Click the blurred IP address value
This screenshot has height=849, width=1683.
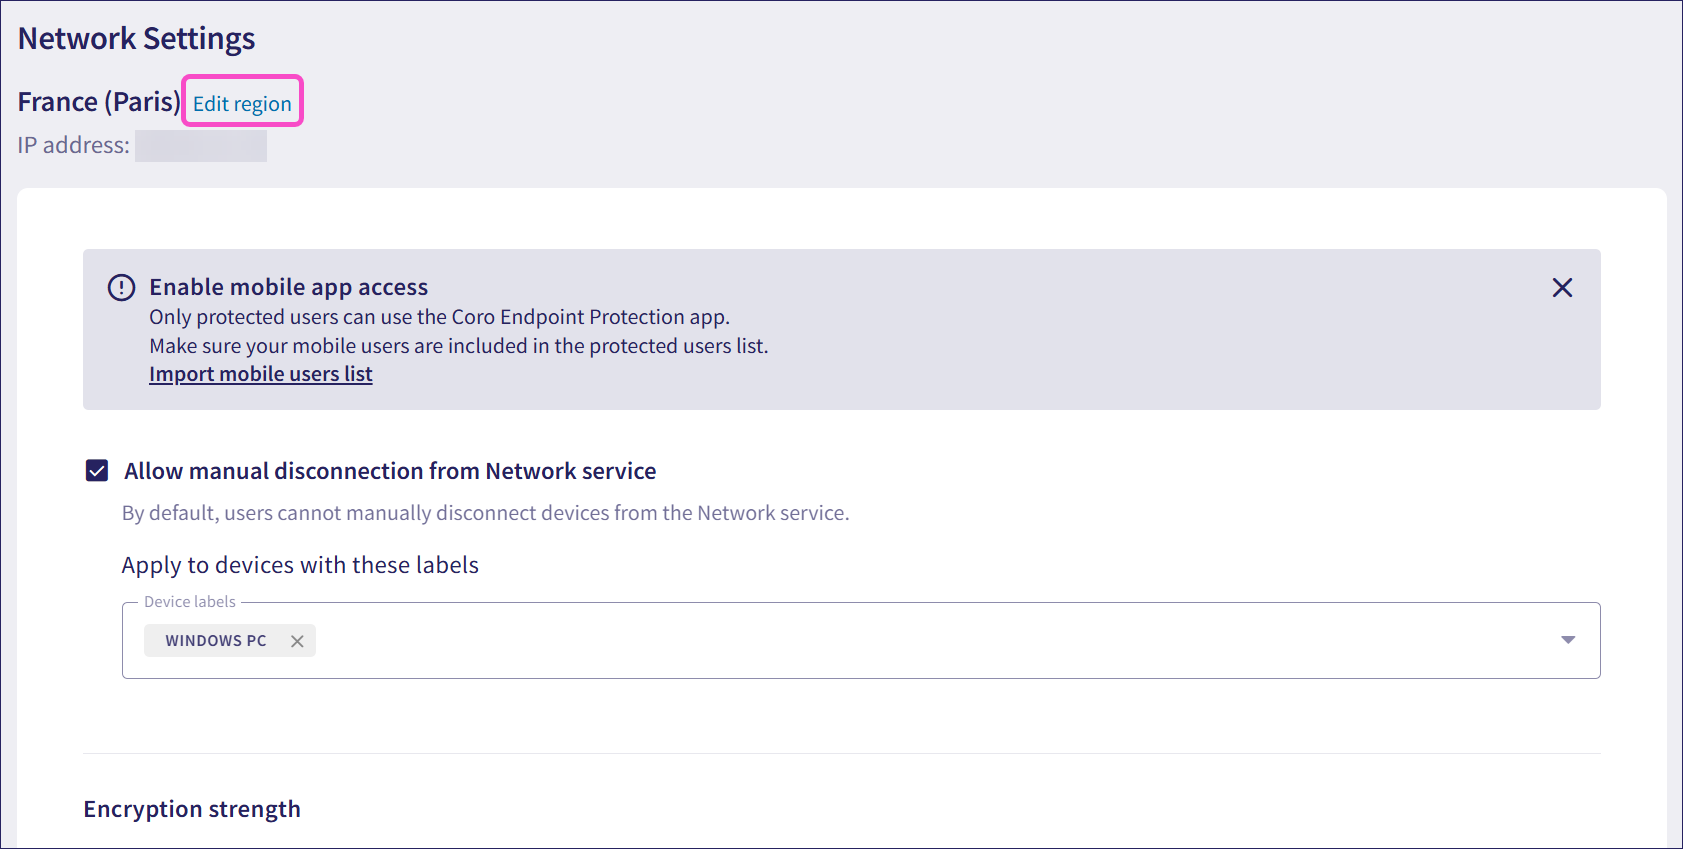[201, 146]
